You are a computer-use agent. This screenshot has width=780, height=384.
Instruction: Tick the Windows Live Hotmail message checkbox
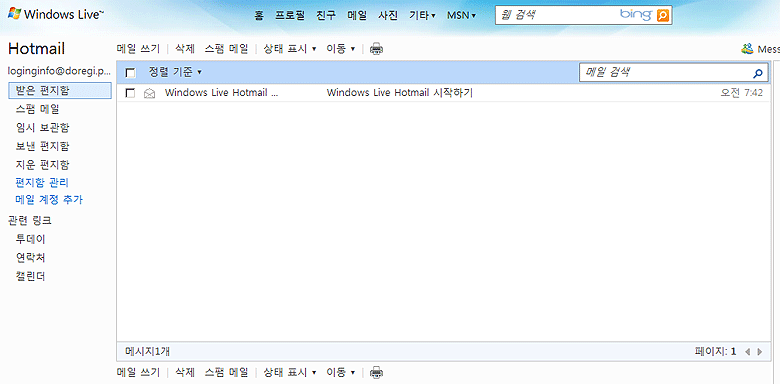coord(130,93)
